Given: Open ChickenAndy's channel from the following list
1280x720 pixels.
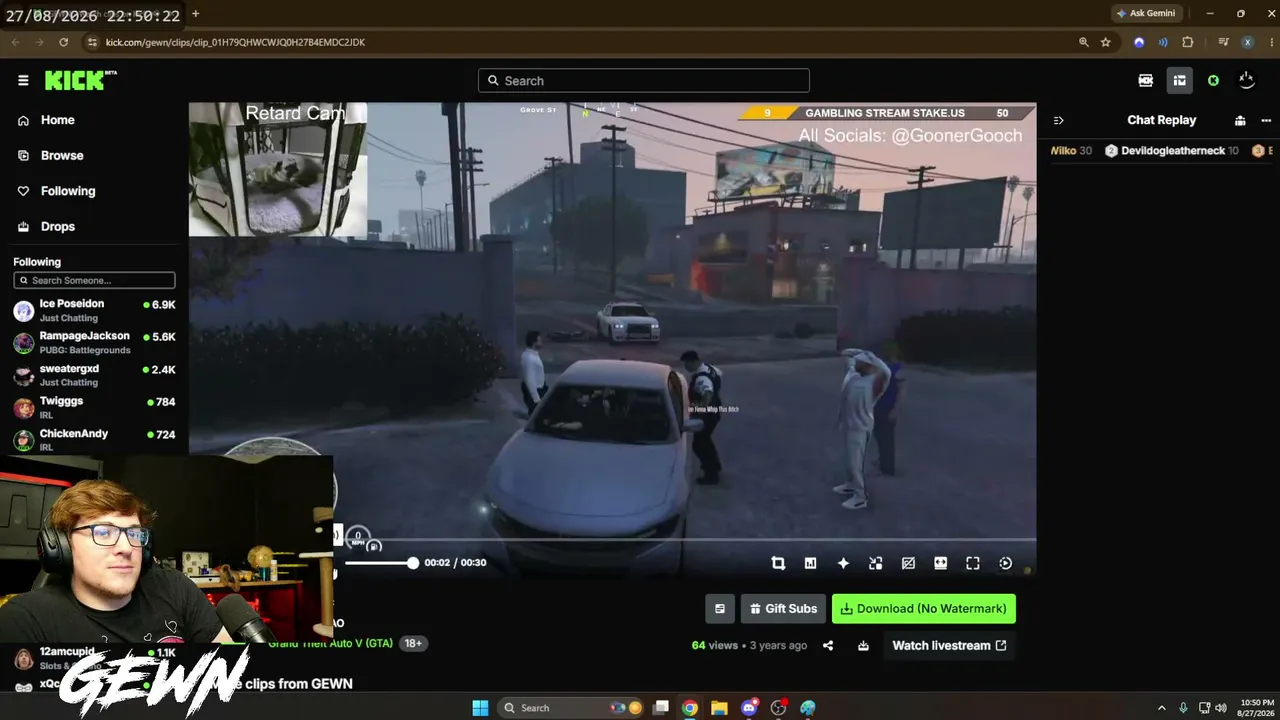Looking at the screenshot, I should (x=94, y=440).
